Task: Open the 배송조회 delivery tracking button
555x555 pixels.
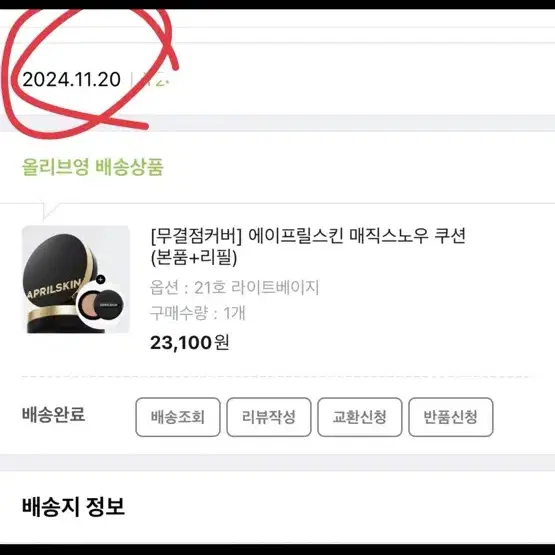Action: coord(178,417)
